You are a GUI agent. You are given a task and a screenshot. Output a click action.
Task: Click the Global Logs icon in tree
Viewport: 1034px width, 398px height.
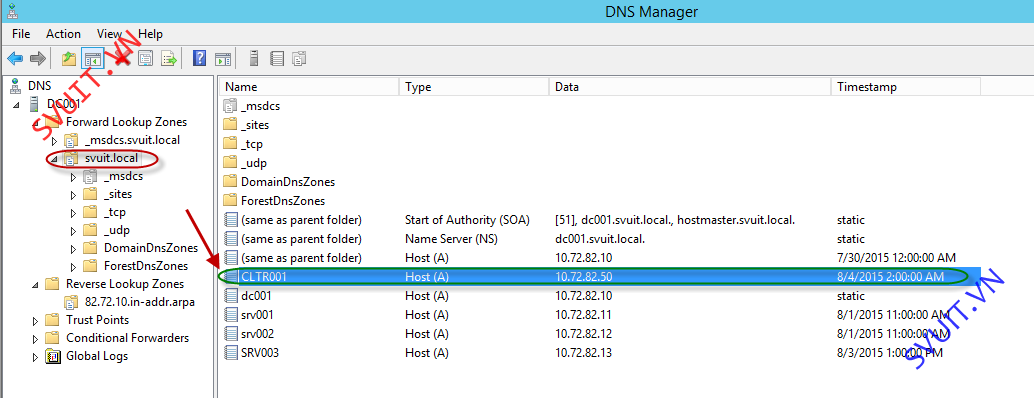52,356
